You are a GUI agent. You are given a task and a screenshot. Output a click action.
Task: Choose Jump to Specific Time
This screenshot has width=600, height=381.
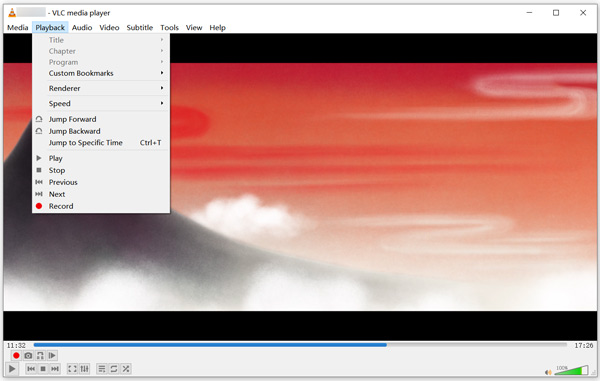coord(101,143)
